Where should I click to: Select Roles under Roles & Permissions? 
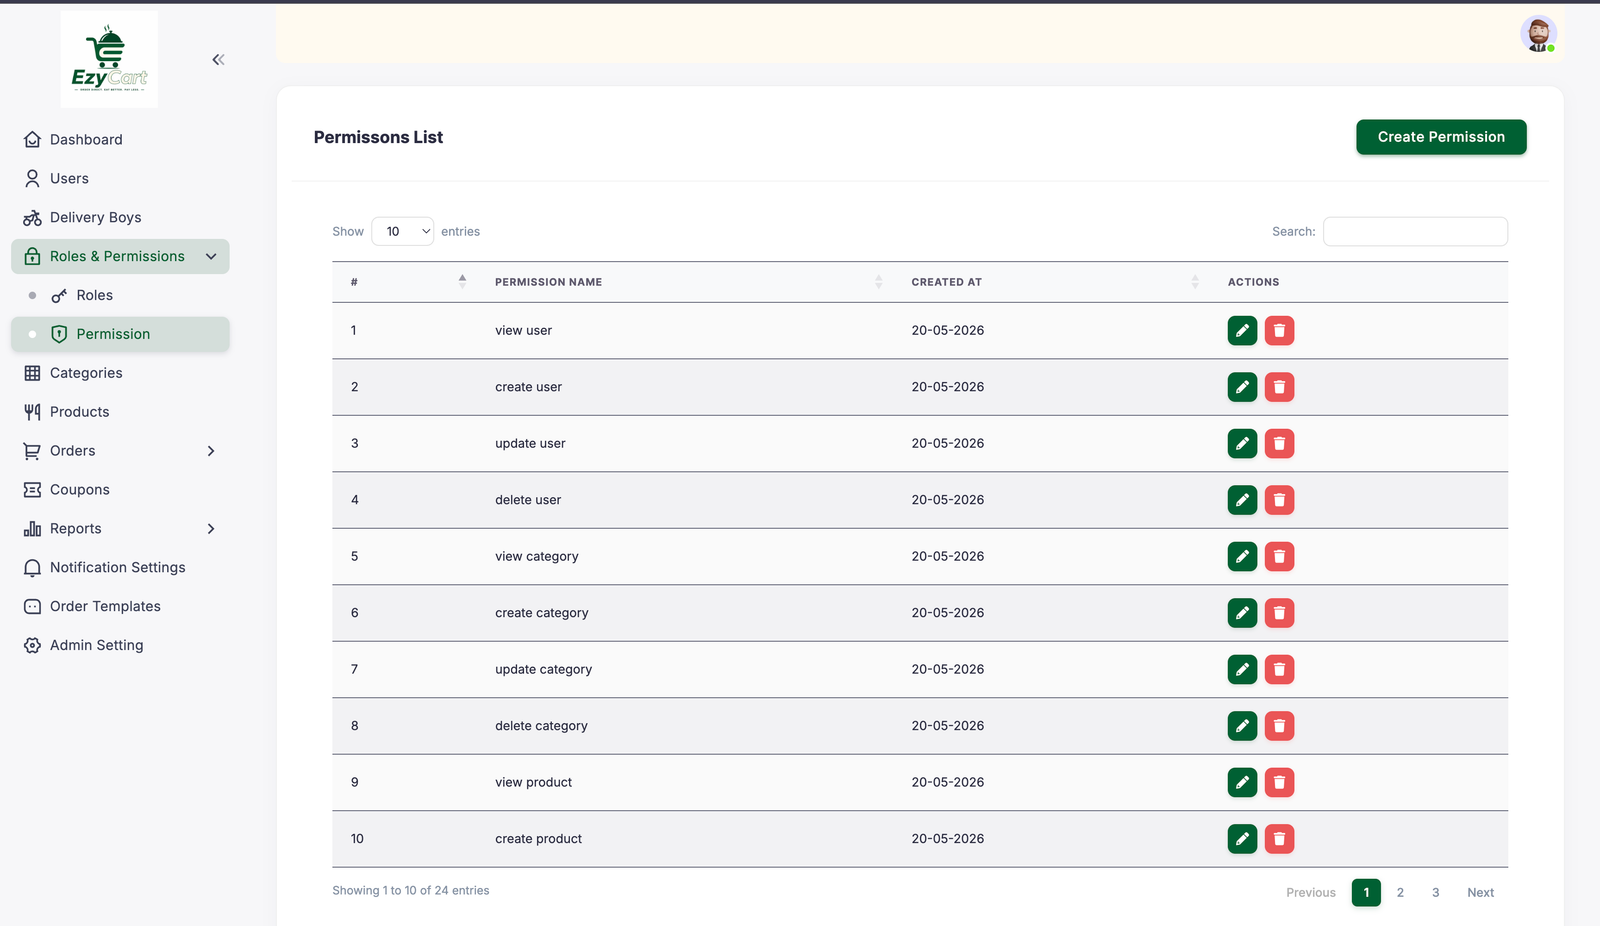coord(120,295)
